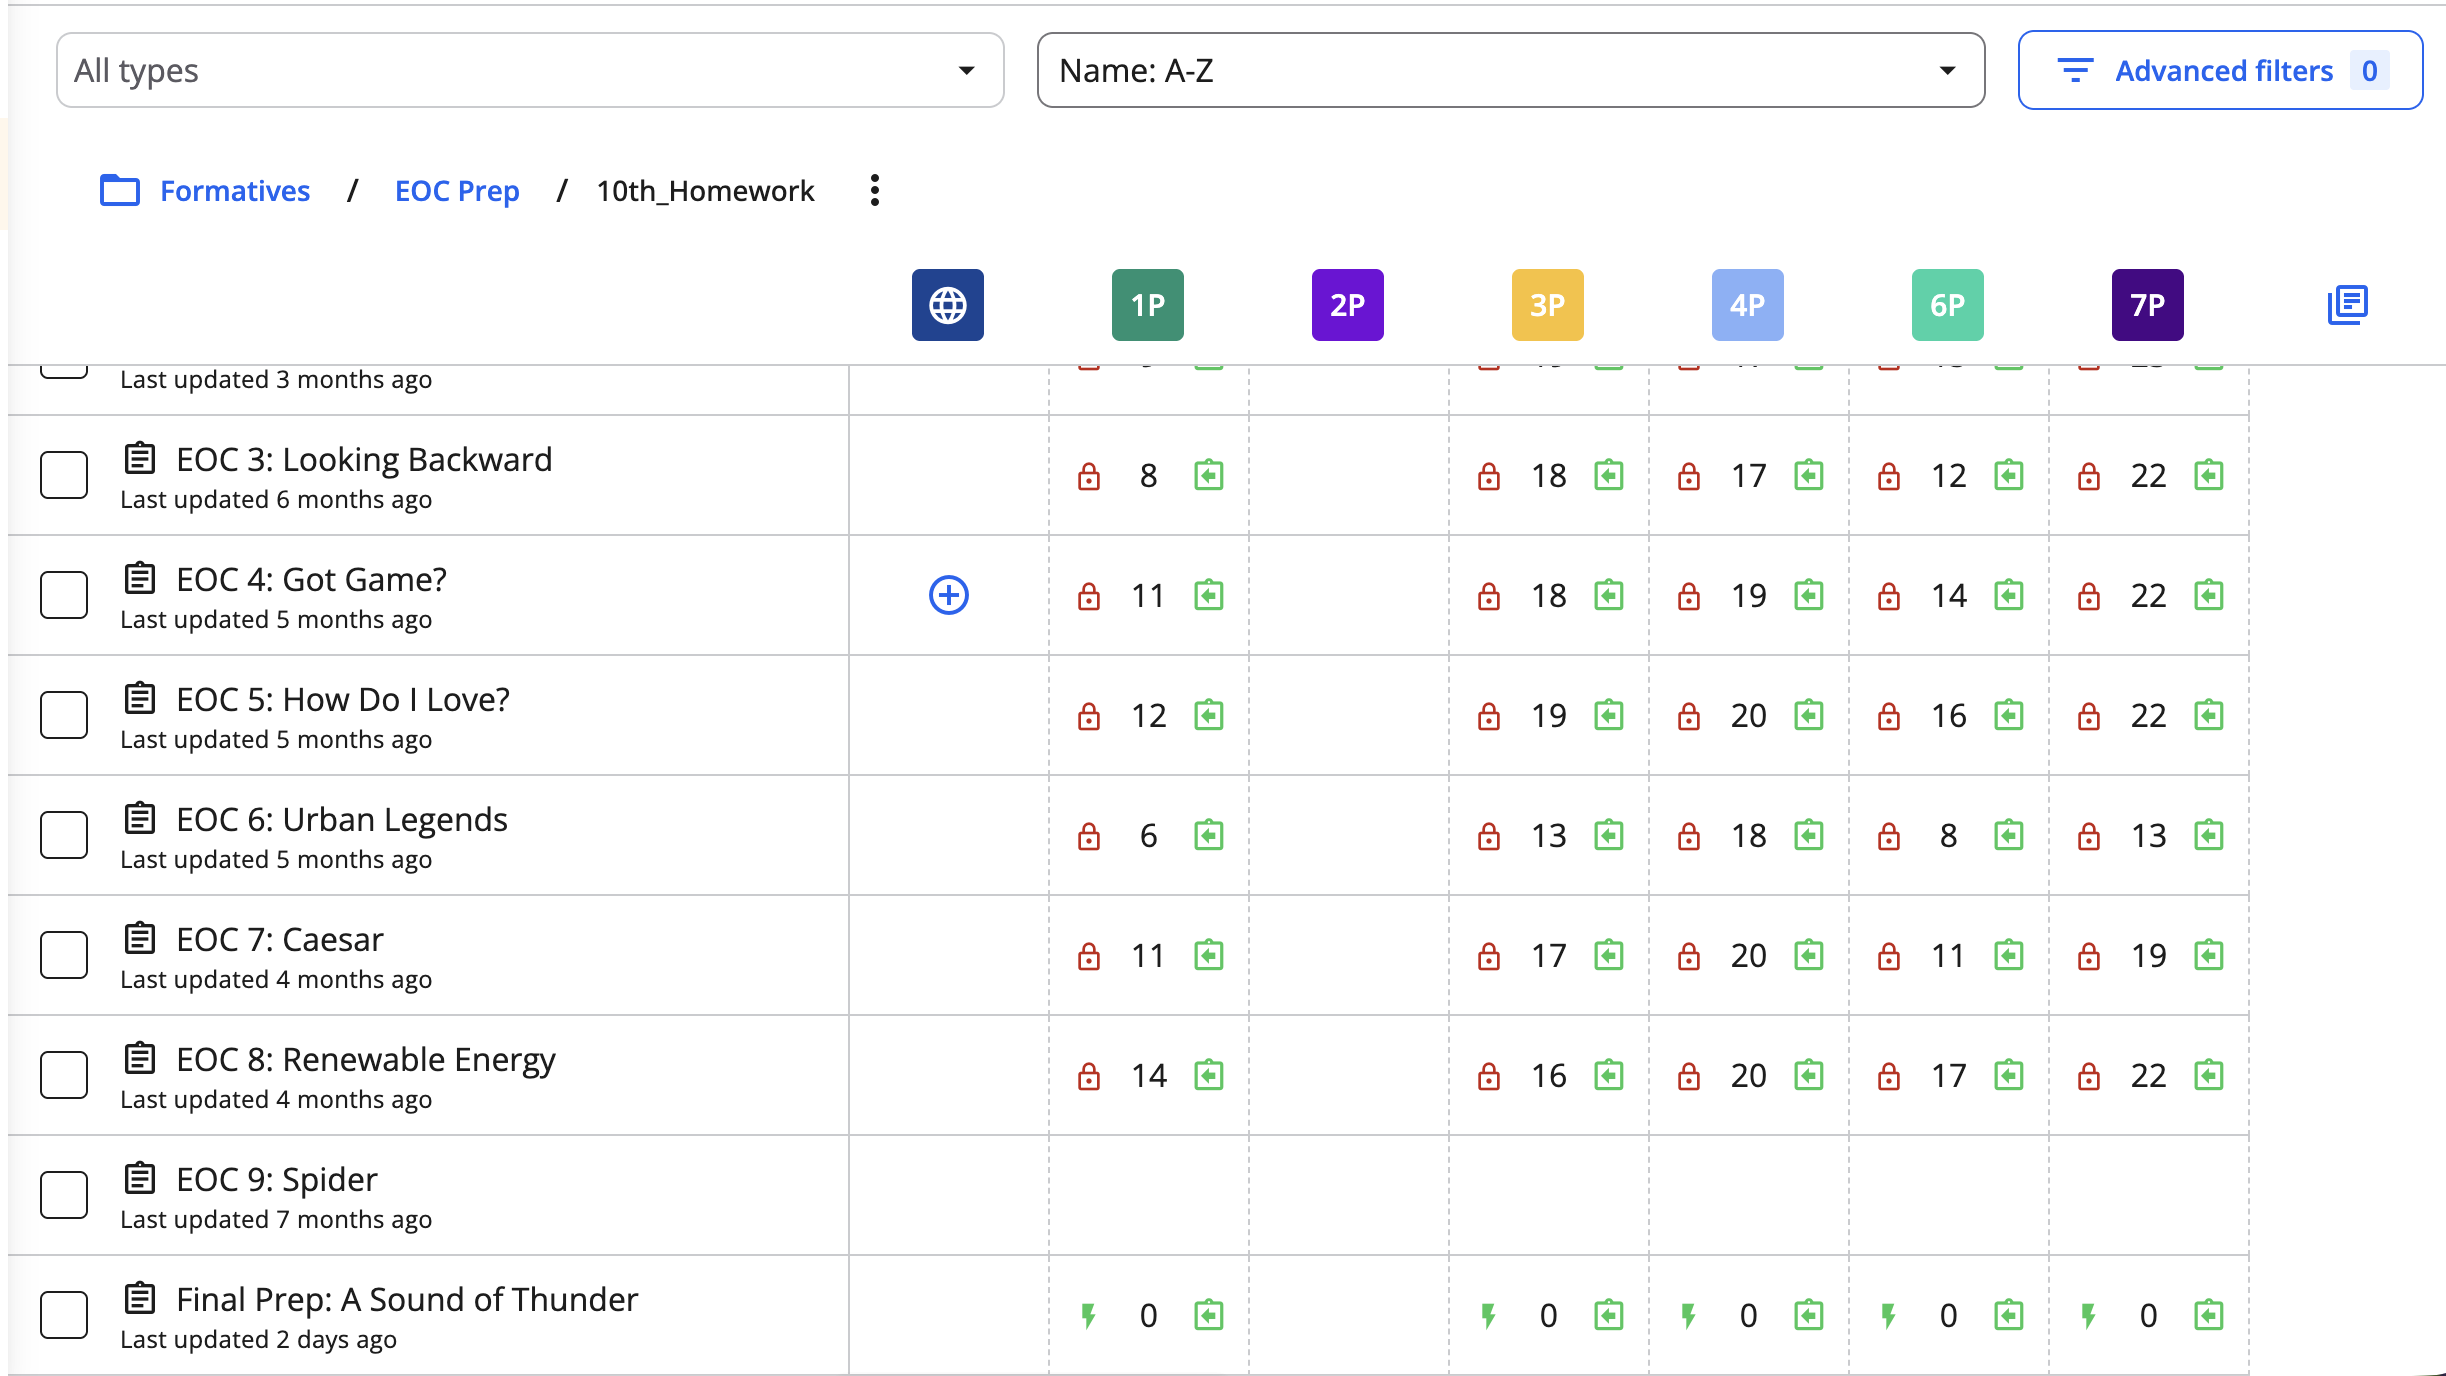Click green results icon for EOC 7 in 6P
2446x1376 pixels.
pyautogui.click(x=2008, y=955)
